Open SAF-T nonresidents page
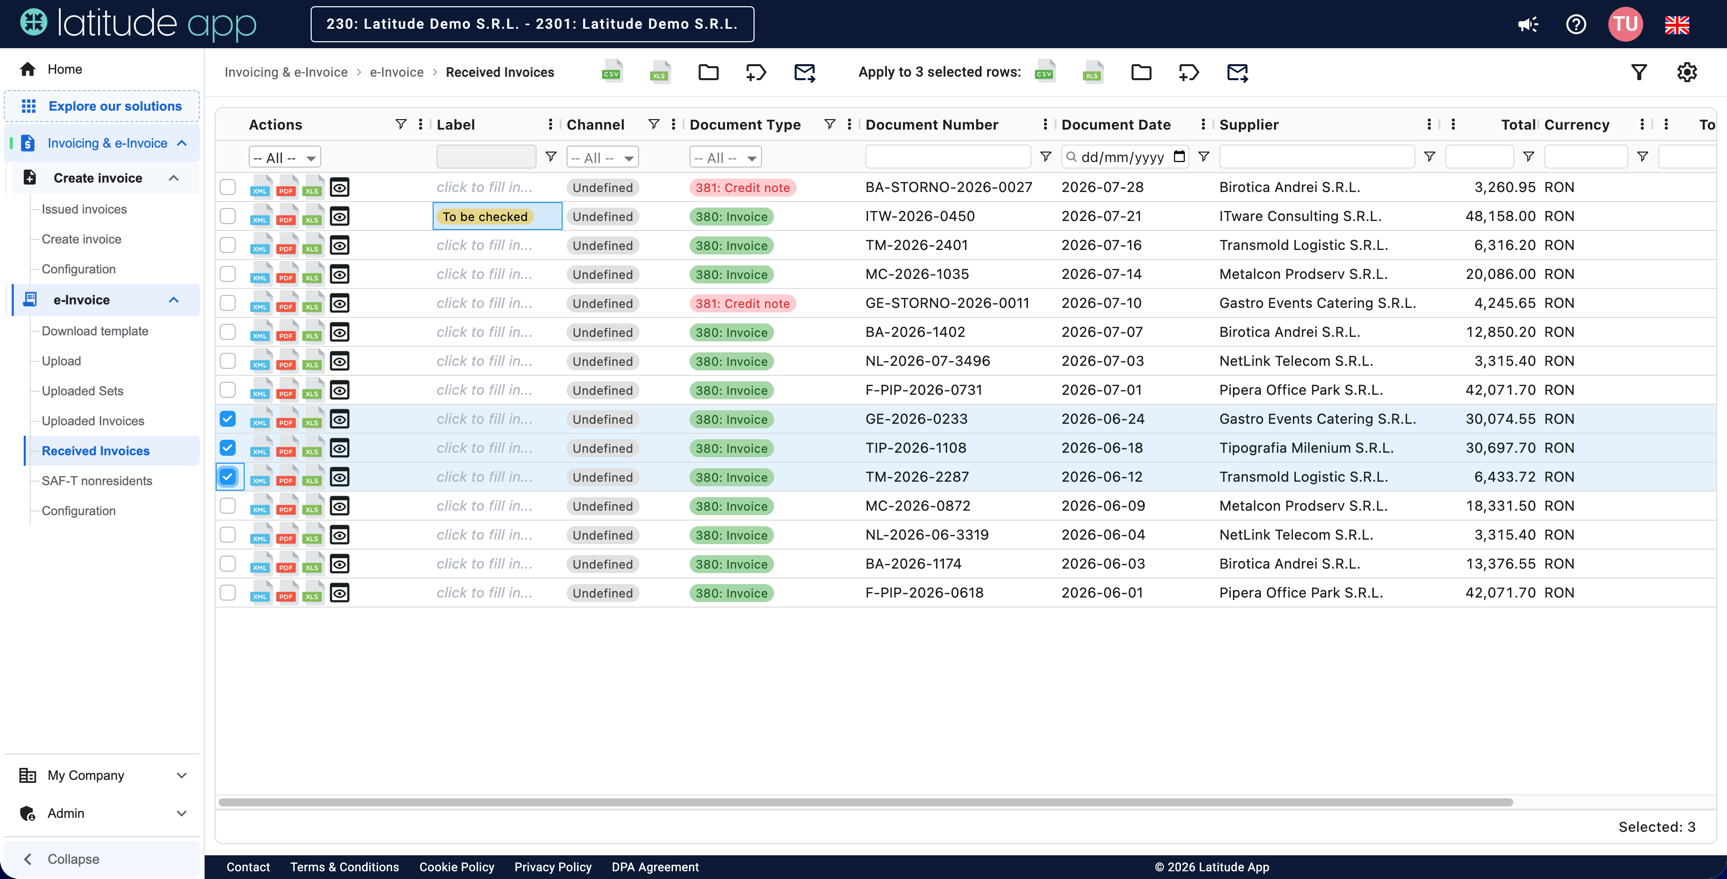The image size is (1727, 879). [x=97, y=481]
